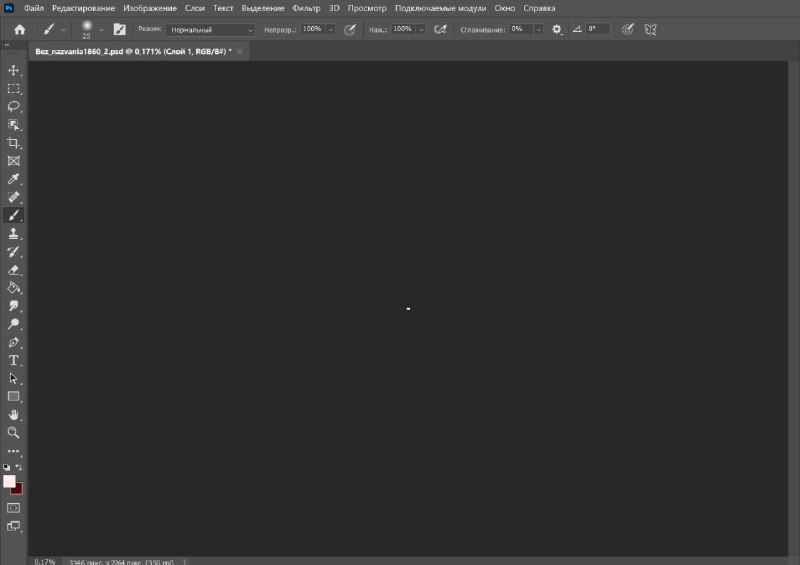Select the Zoom tool
The image size is (800, 565).
tap(14, 433)
